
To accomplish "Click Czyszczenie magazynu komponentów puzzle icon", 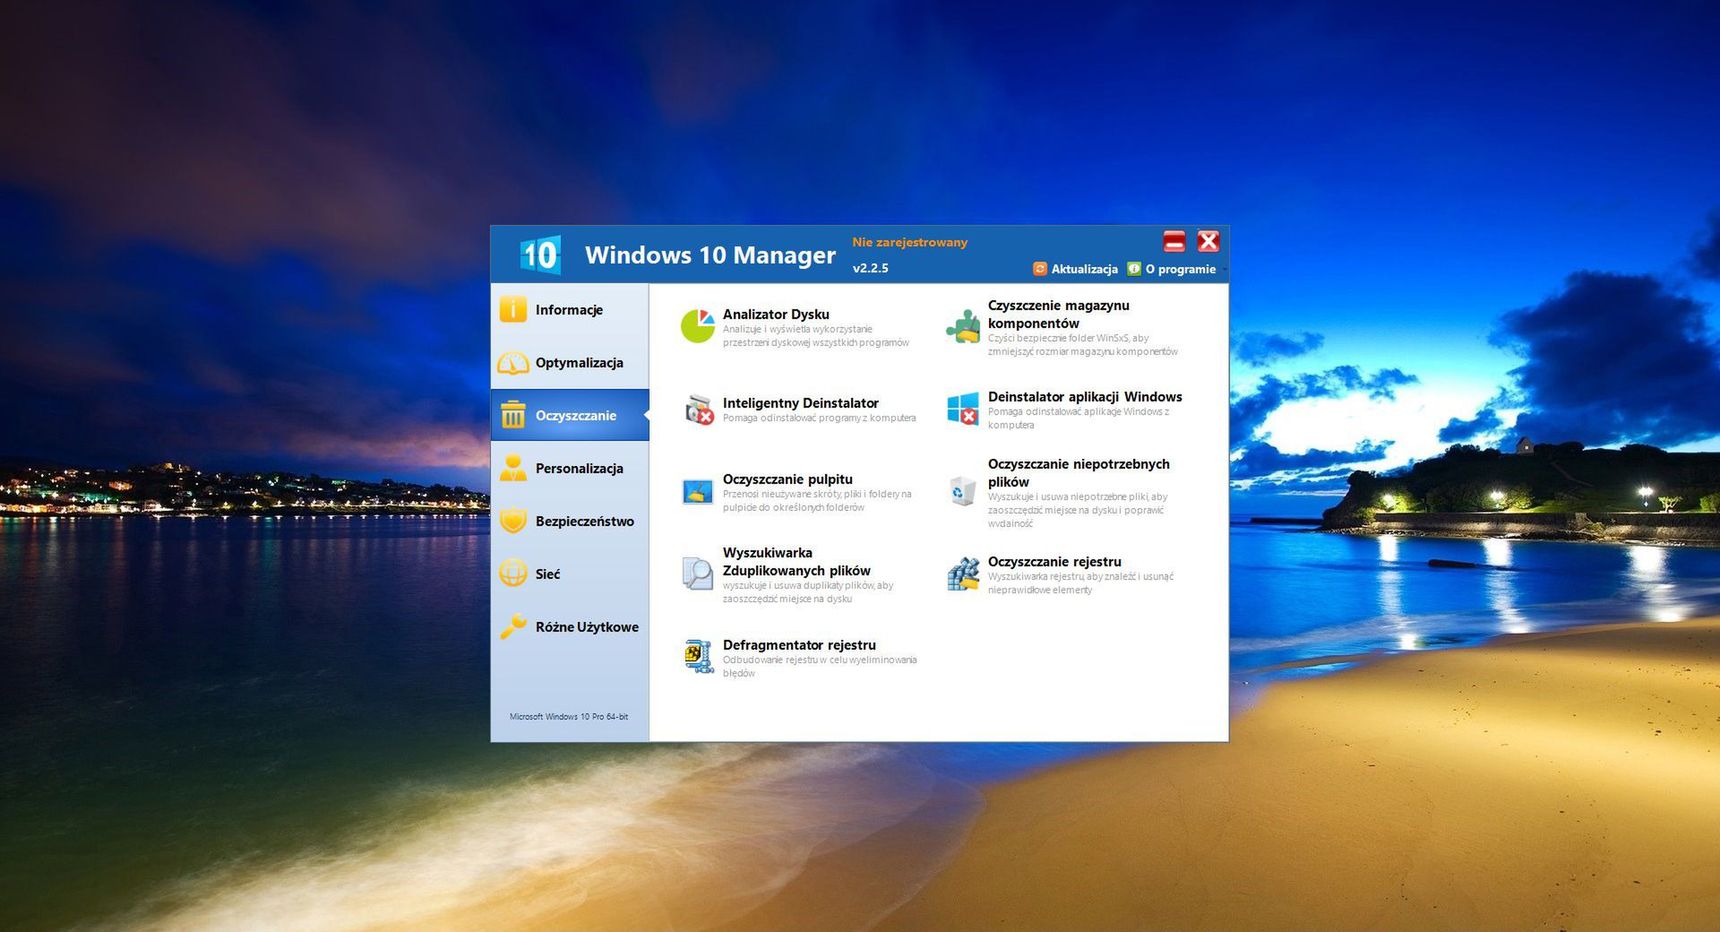I will pos(963,327).
